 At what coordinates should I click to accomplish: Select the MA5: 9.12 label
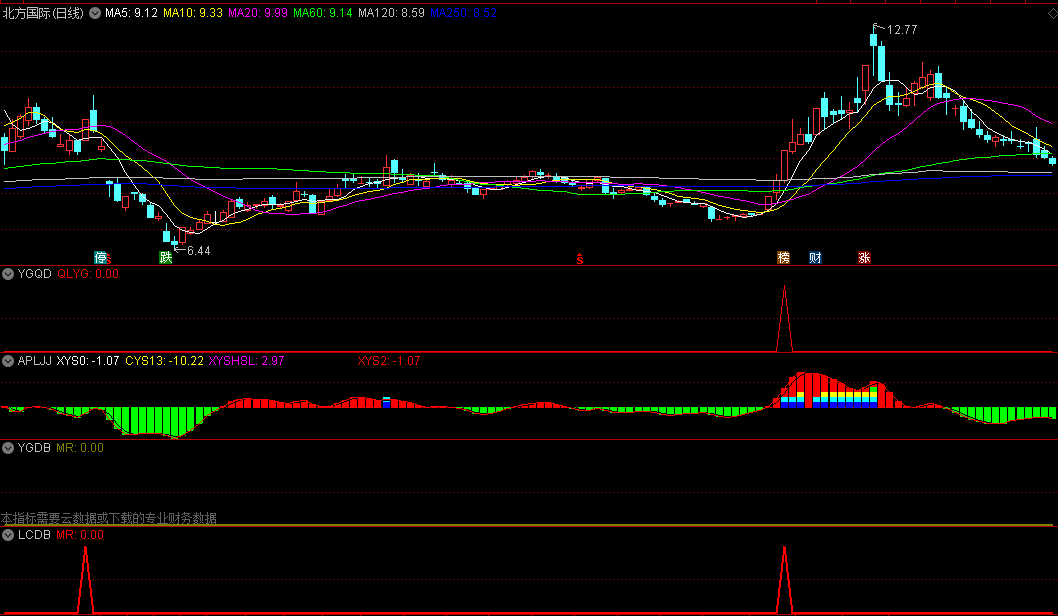click(x=131, y=13)
